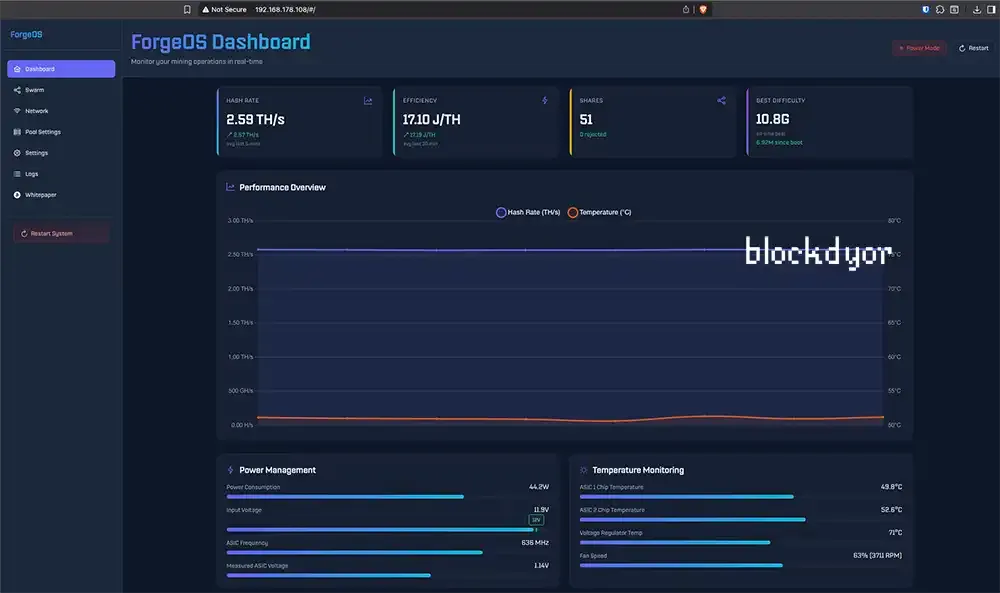Click the 0 rejected shares text
1000x593 pixels.
click(593, 135)
